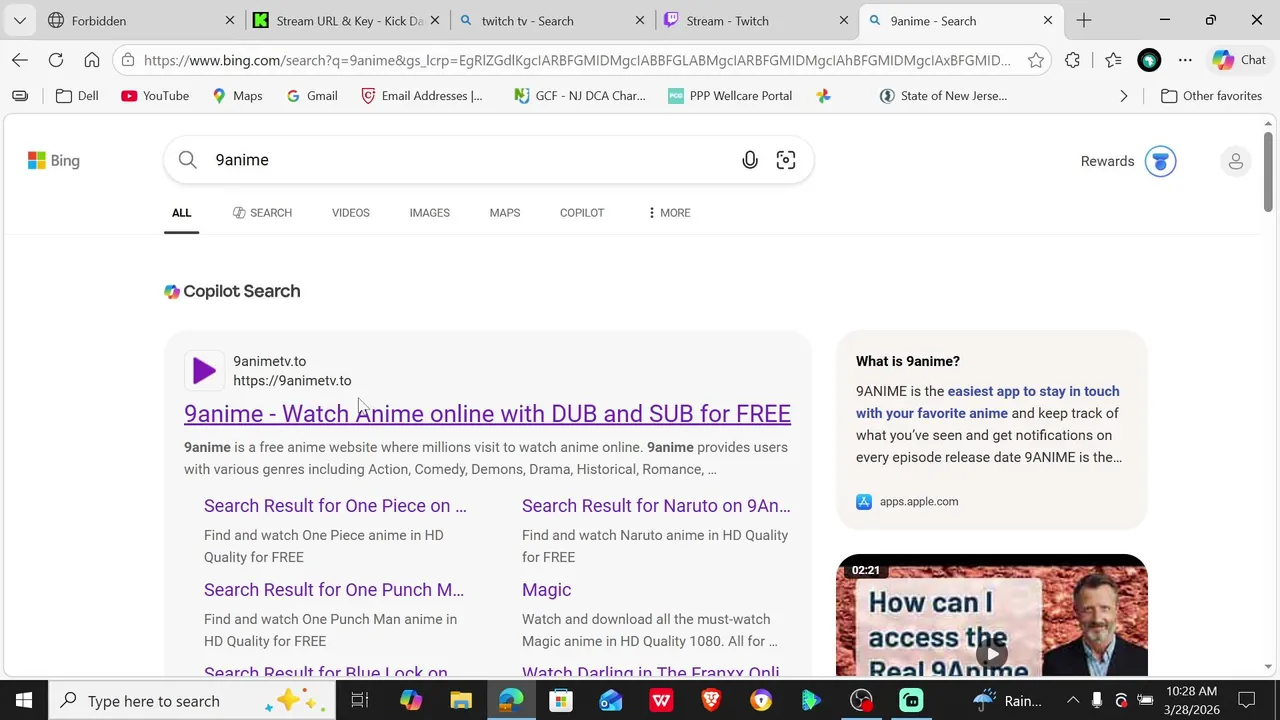
Task: Select the IMAGES tab
Action: [429, 213]
